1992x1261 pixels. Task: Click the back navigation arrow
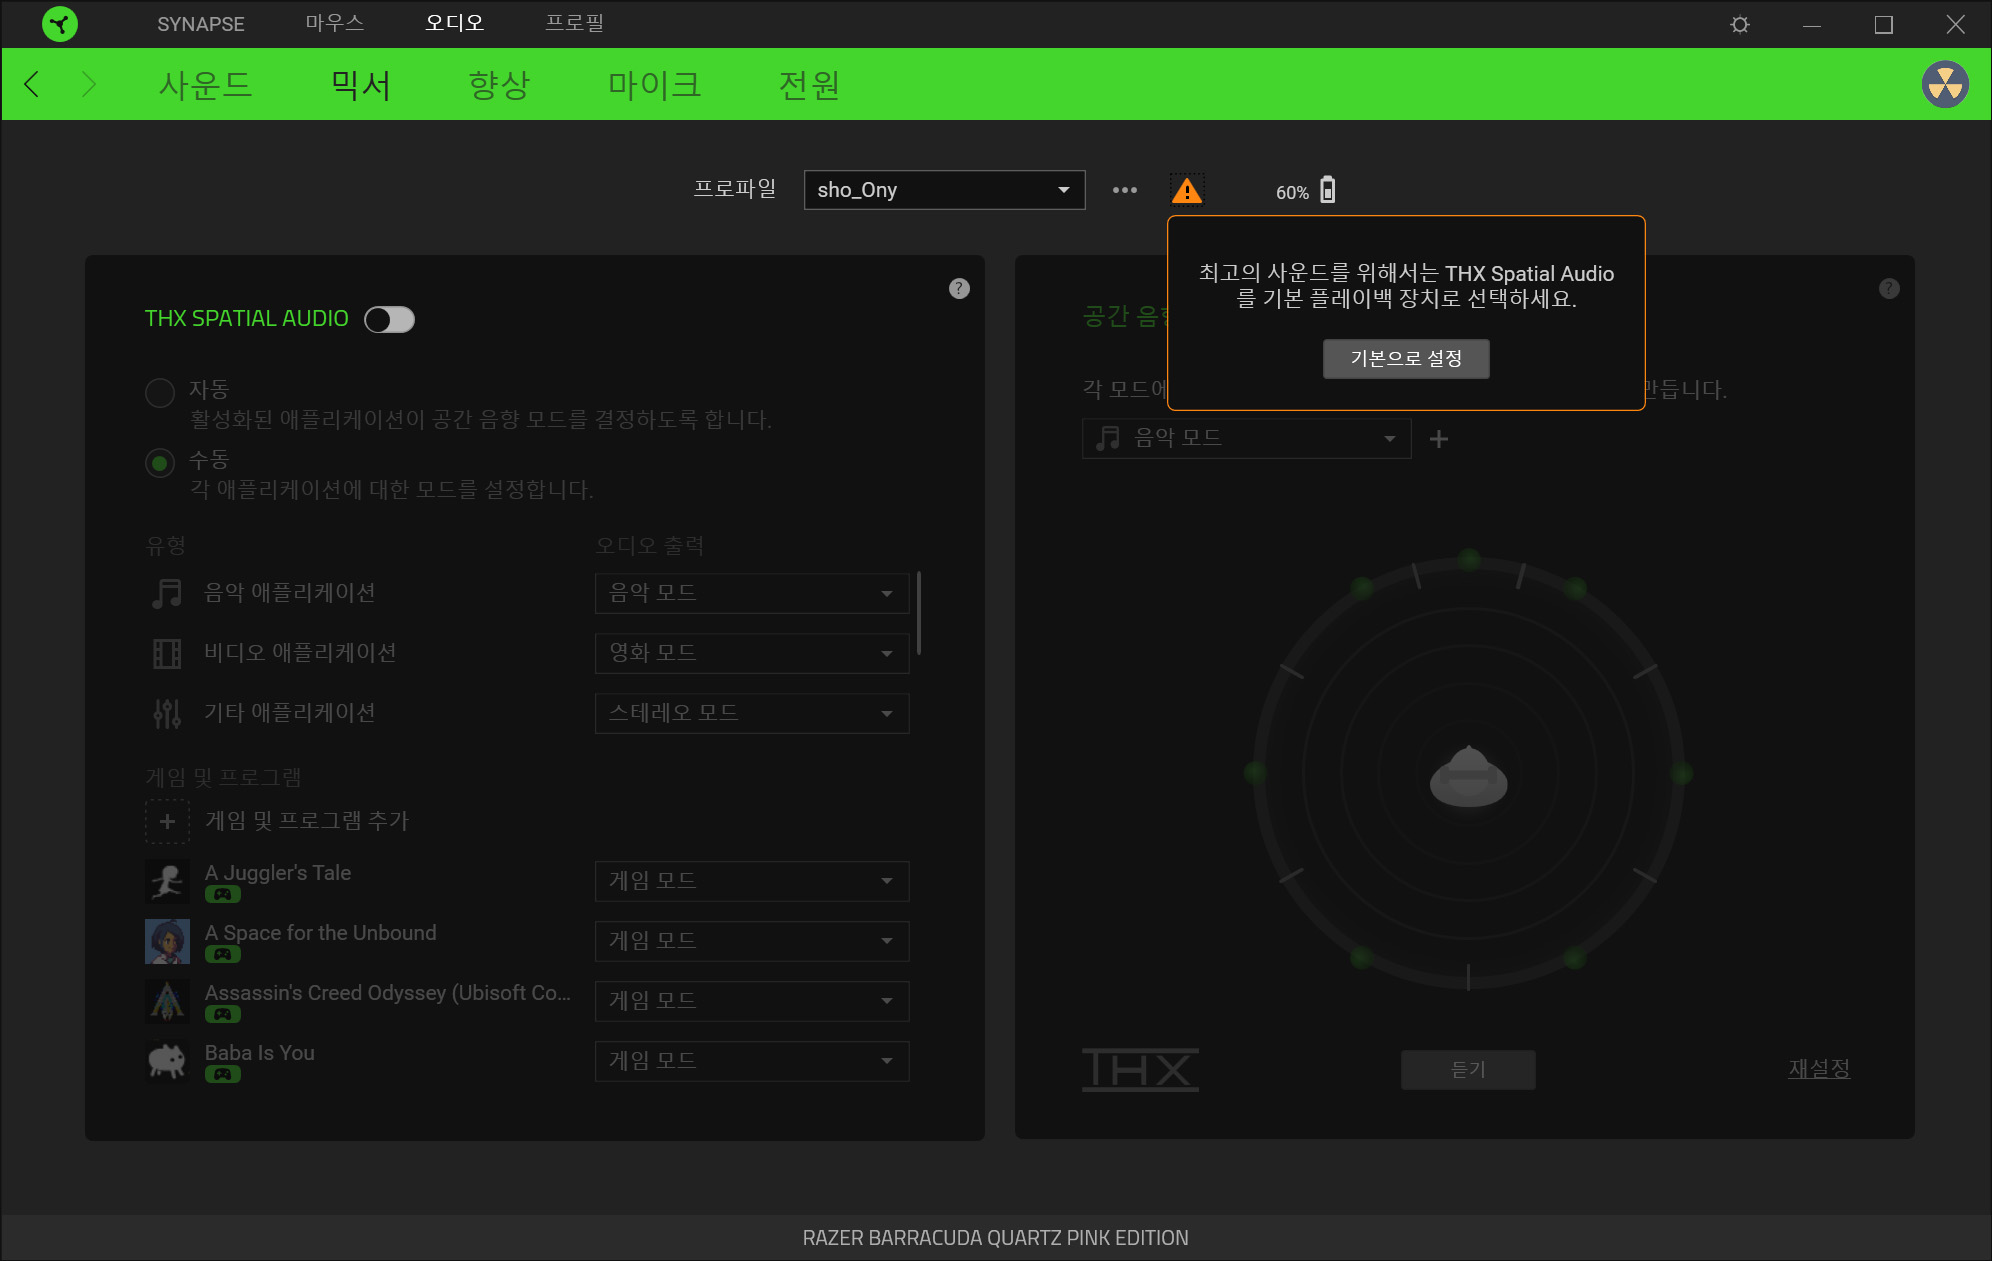point(32,84)
